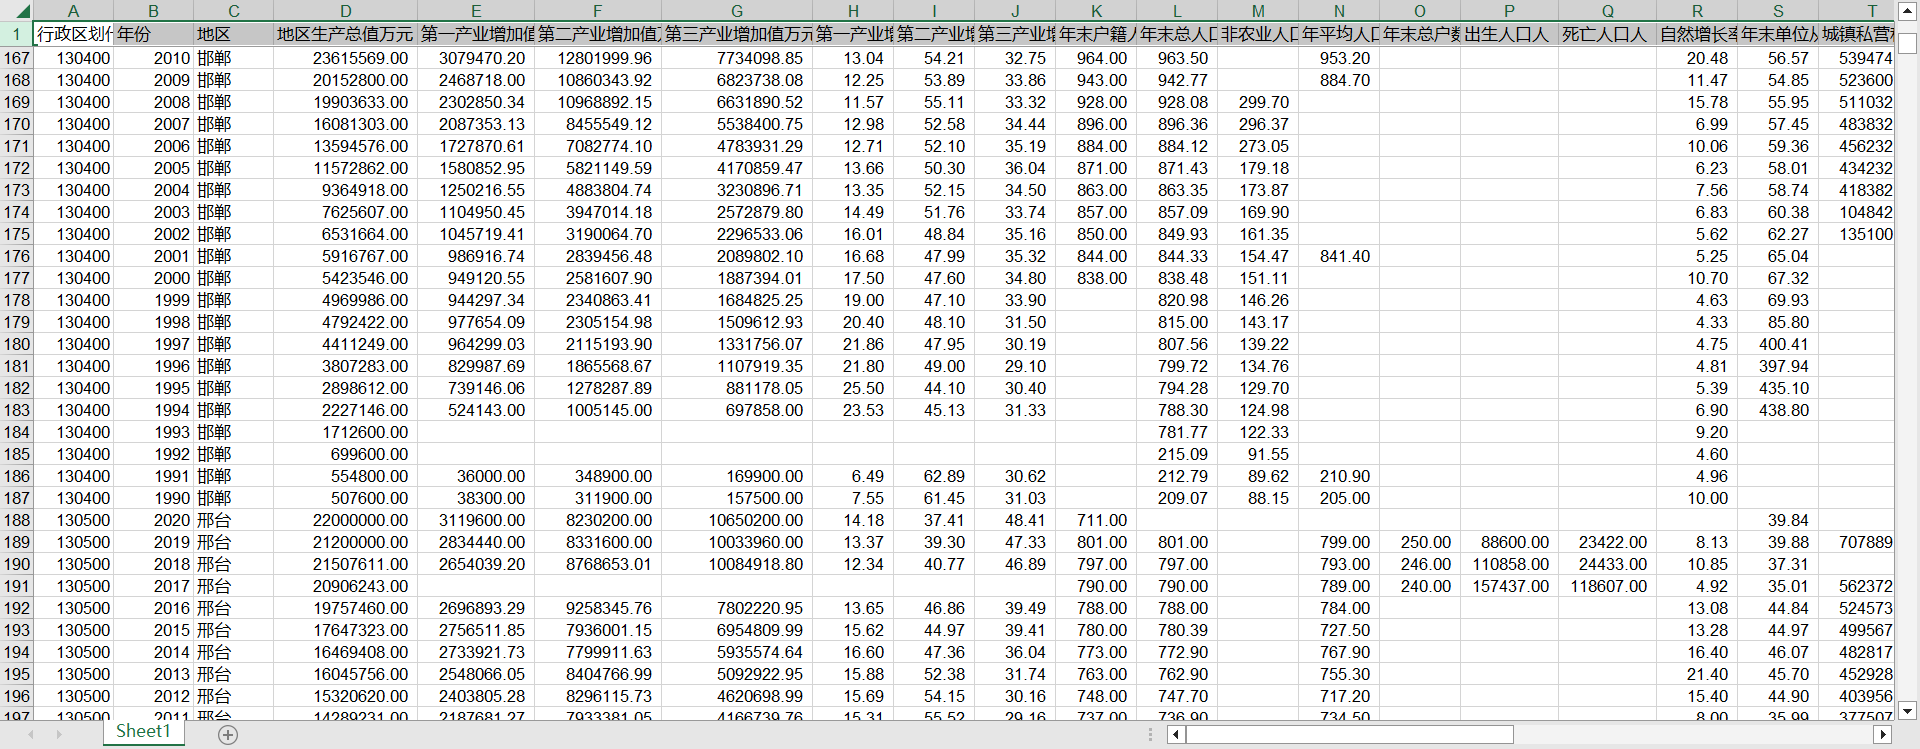Click the tab bar split handle dots

(1150, 735)
